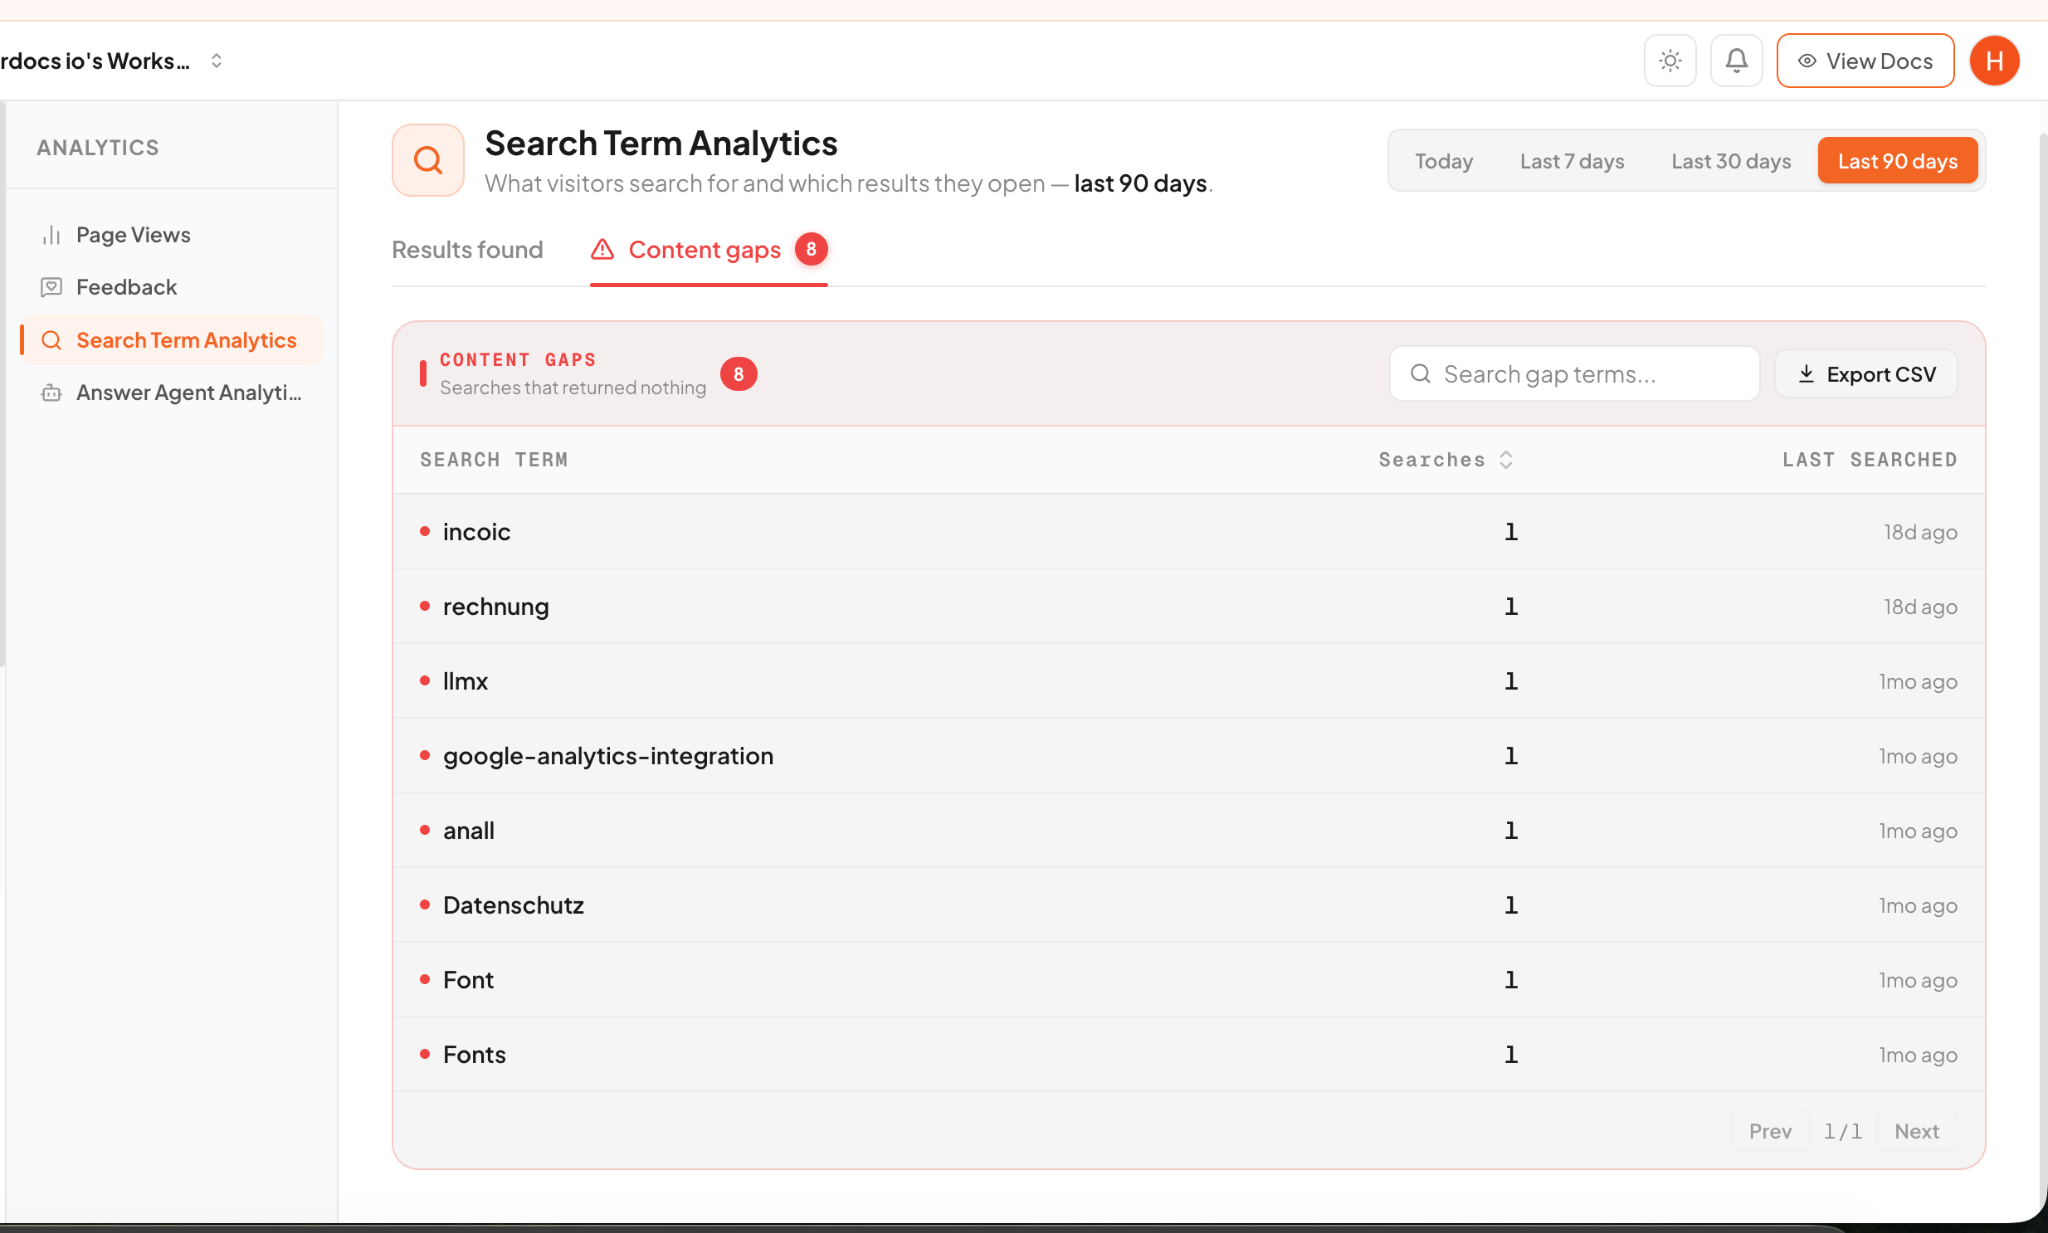Go to Next page
The width and height of the screenshot is (2048, 1233).
tap(1916, 1131)
